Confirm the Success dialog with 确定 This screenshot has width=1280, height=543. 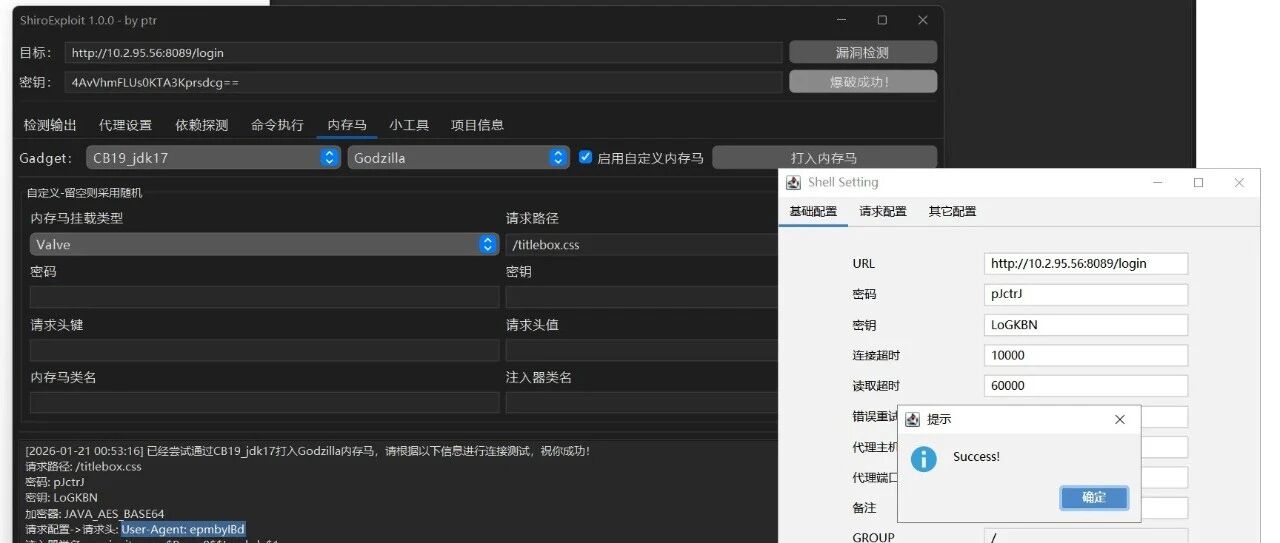click(1094, 497)
